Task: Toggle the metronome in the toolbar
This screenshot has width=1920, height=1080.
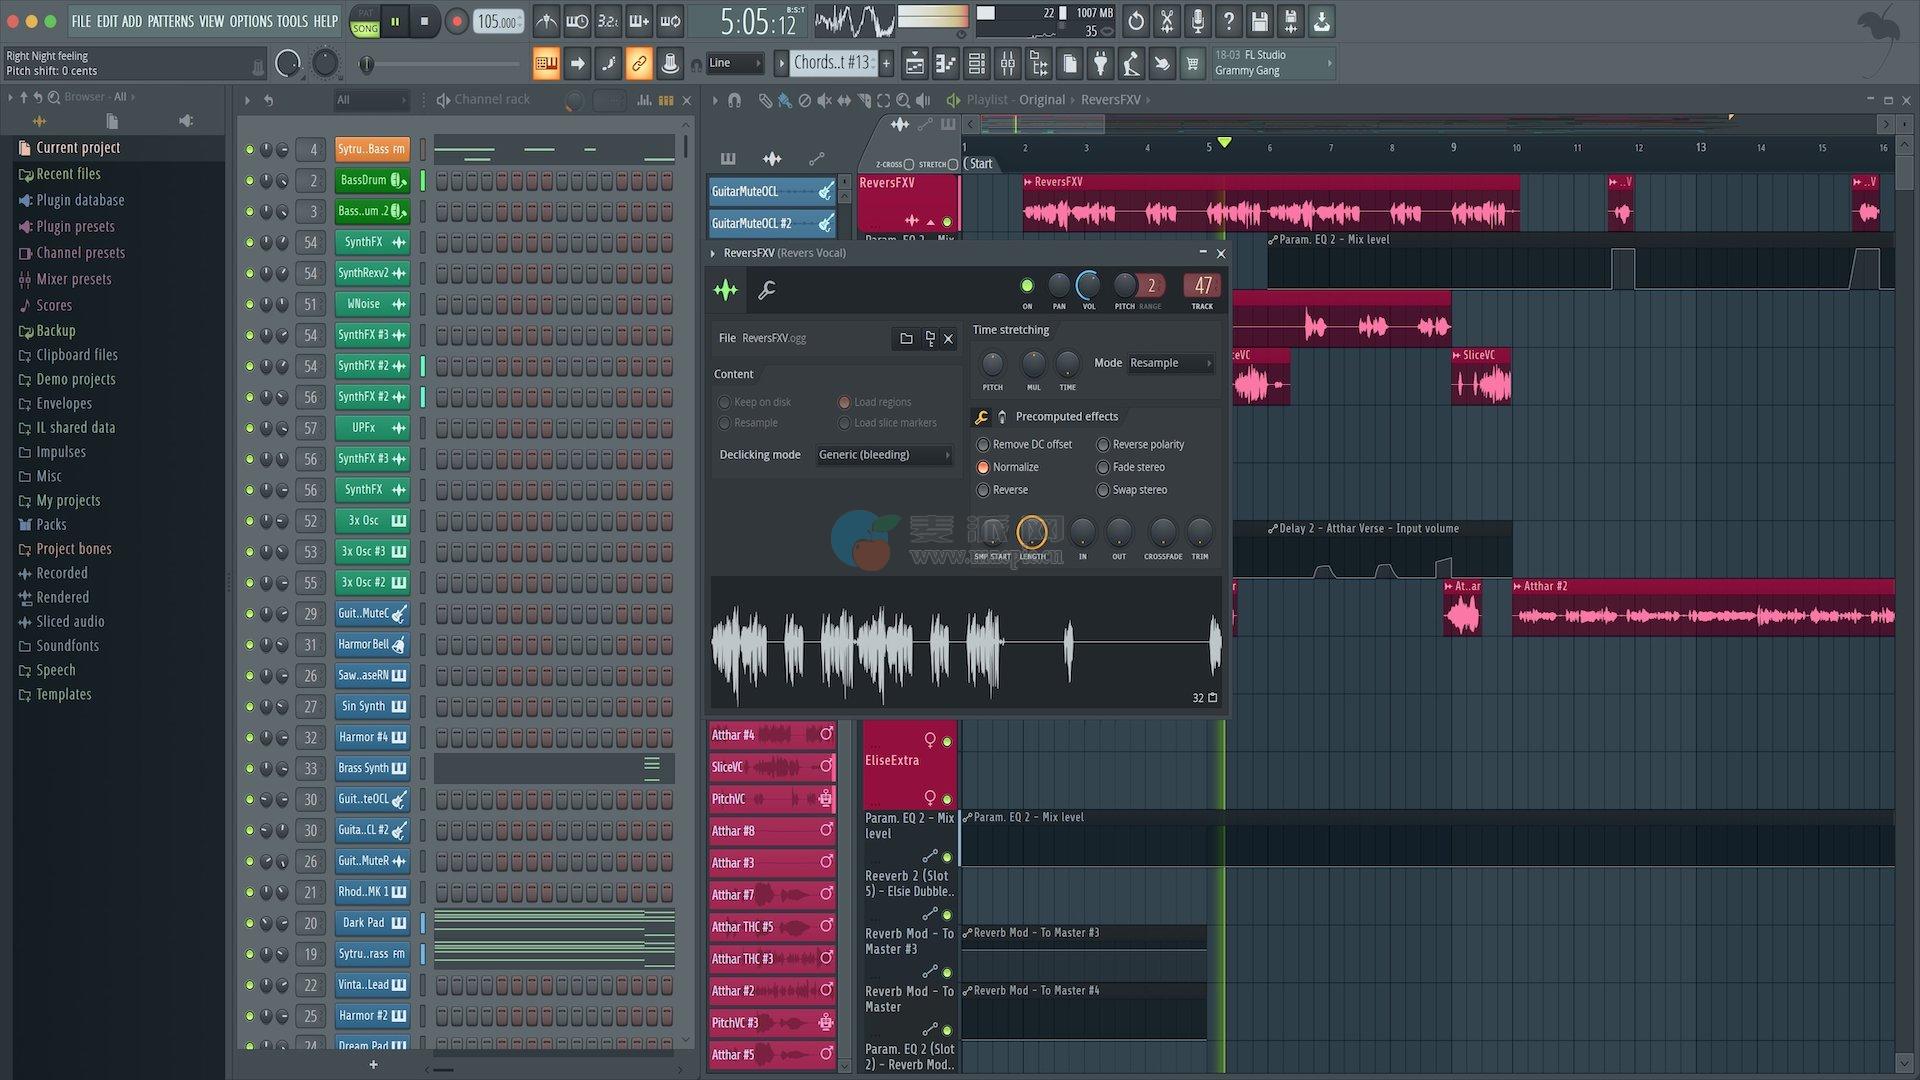Action: click(x=546, y=21)
